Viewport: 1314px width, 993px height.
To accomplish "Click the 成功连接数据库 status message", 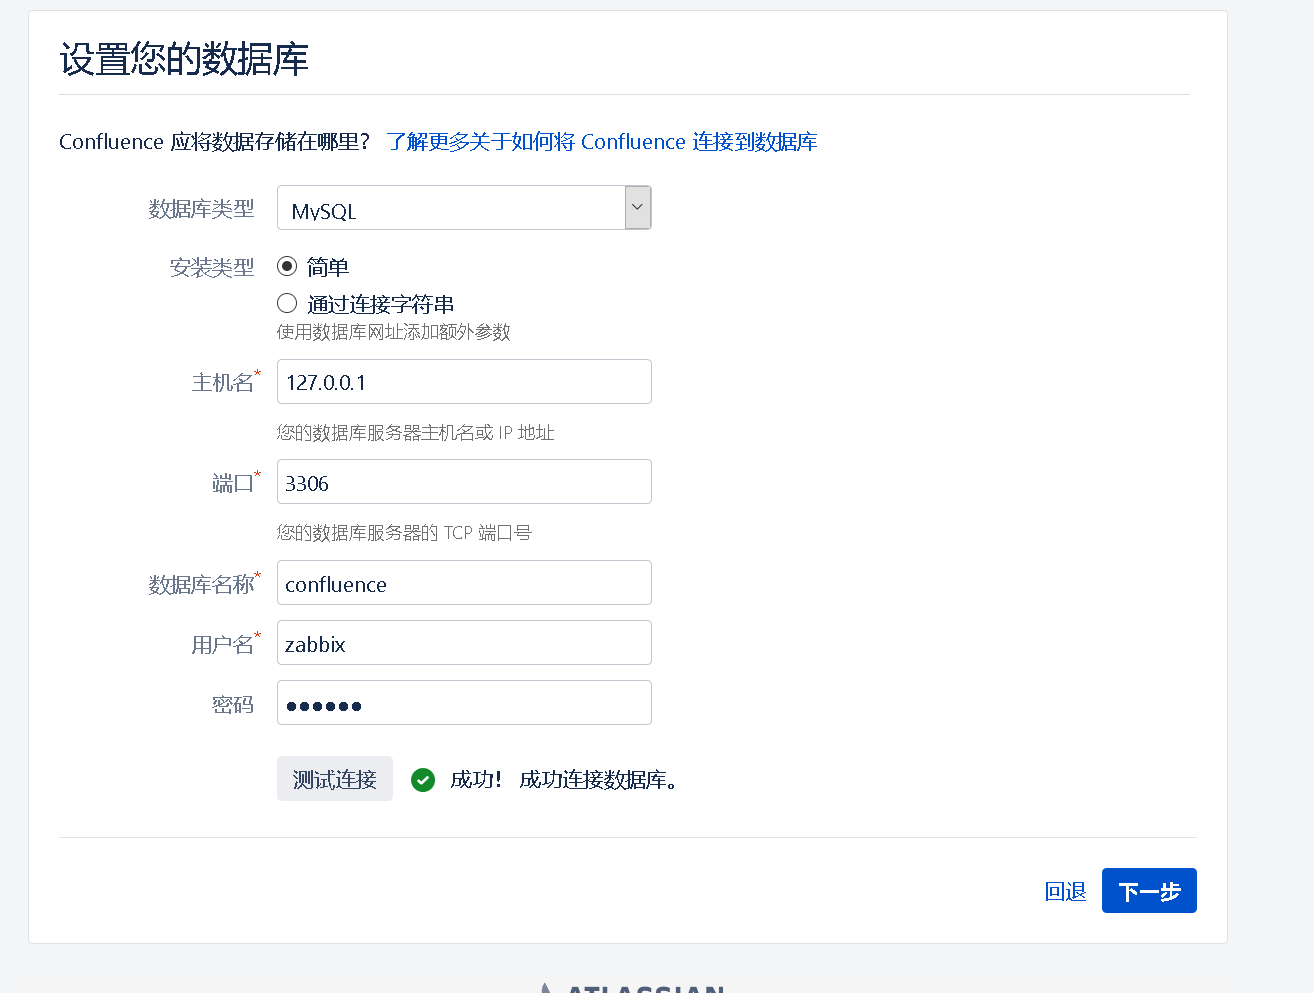I will coord(599,780).
